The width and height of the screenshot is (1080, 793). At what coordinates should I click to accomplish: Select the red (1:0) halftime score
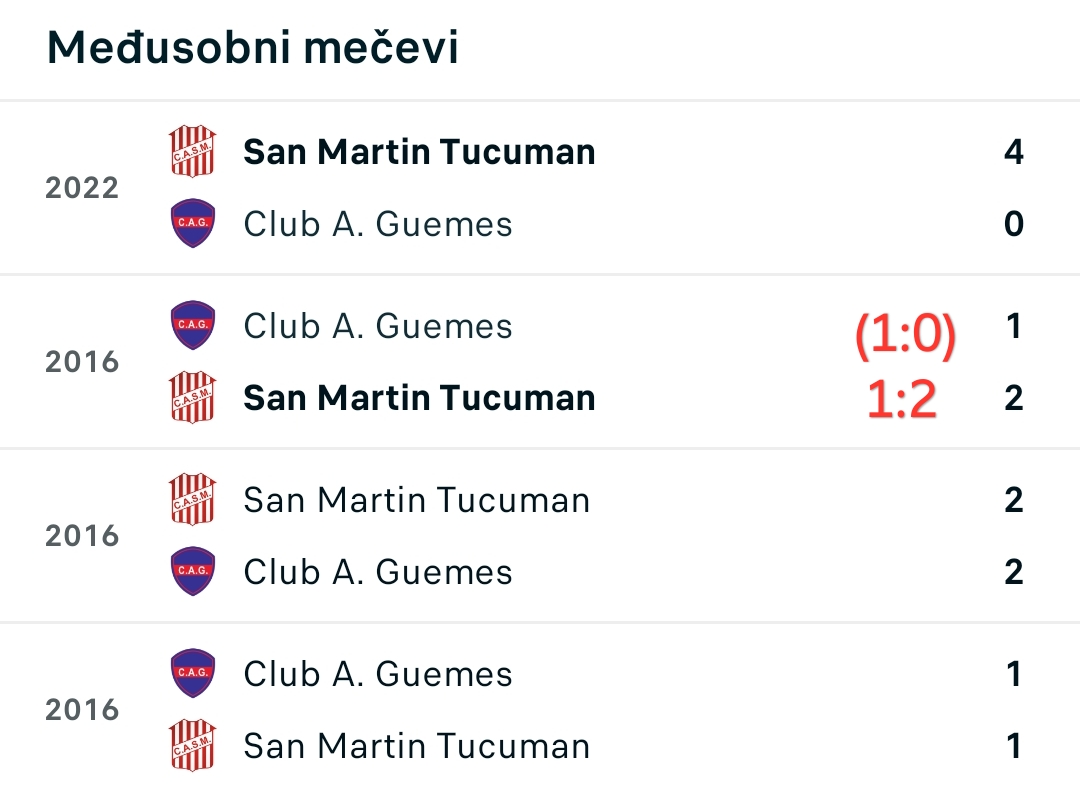coord(905,335)
